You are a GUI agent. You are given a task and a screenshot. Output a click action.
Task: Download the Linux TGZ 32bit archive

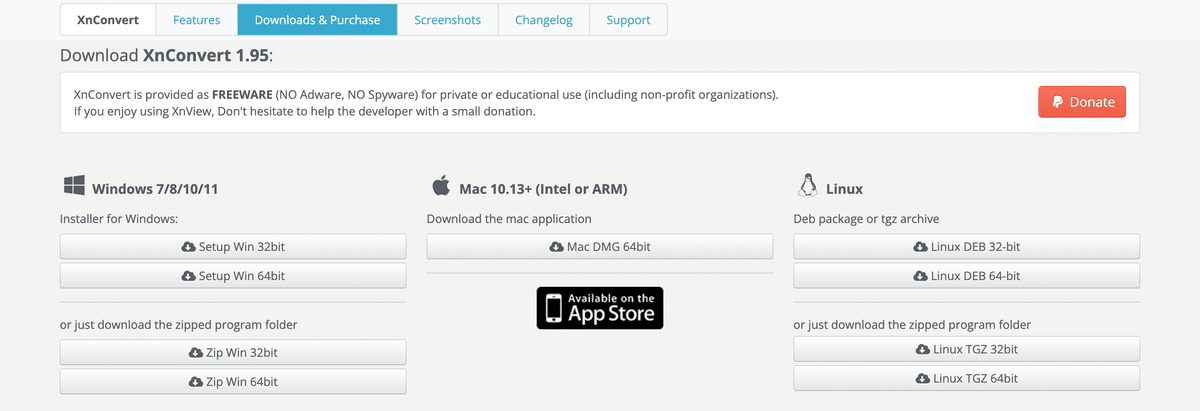[x=966, y=350]
